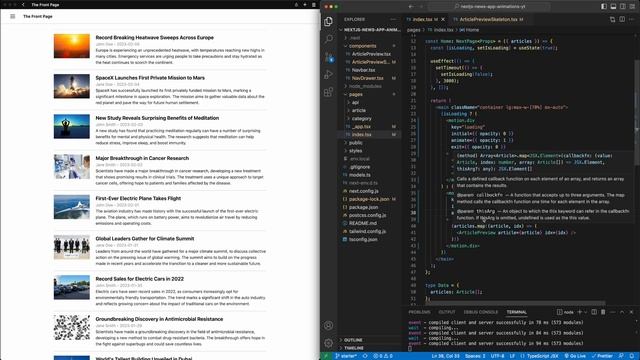Split the editor to the right
The image size is (640, 360).
pos(622,19)
